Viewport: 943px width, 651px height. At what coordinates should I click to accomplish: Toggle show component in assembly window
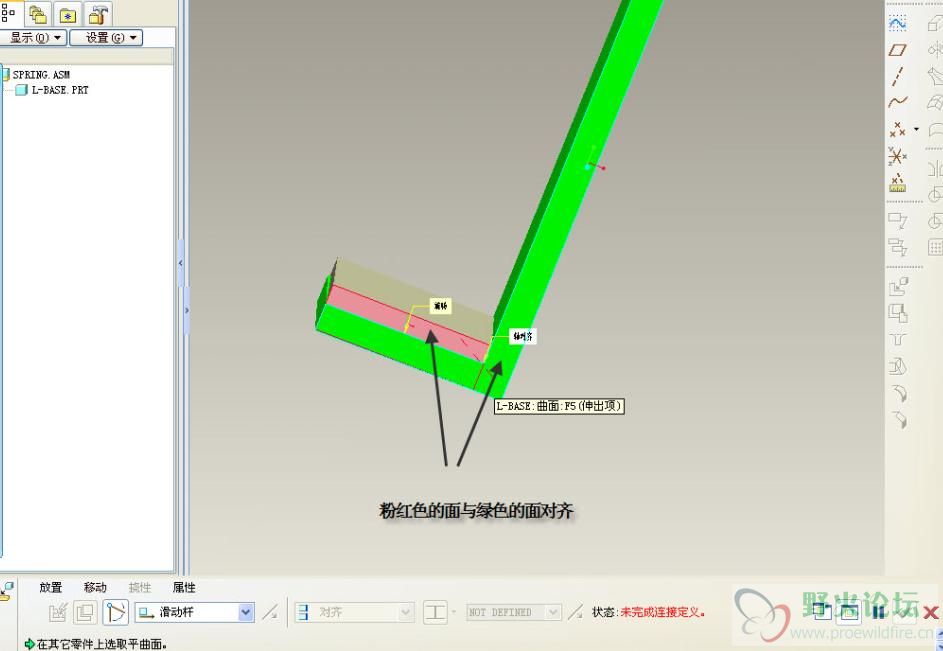coord(849,611)
